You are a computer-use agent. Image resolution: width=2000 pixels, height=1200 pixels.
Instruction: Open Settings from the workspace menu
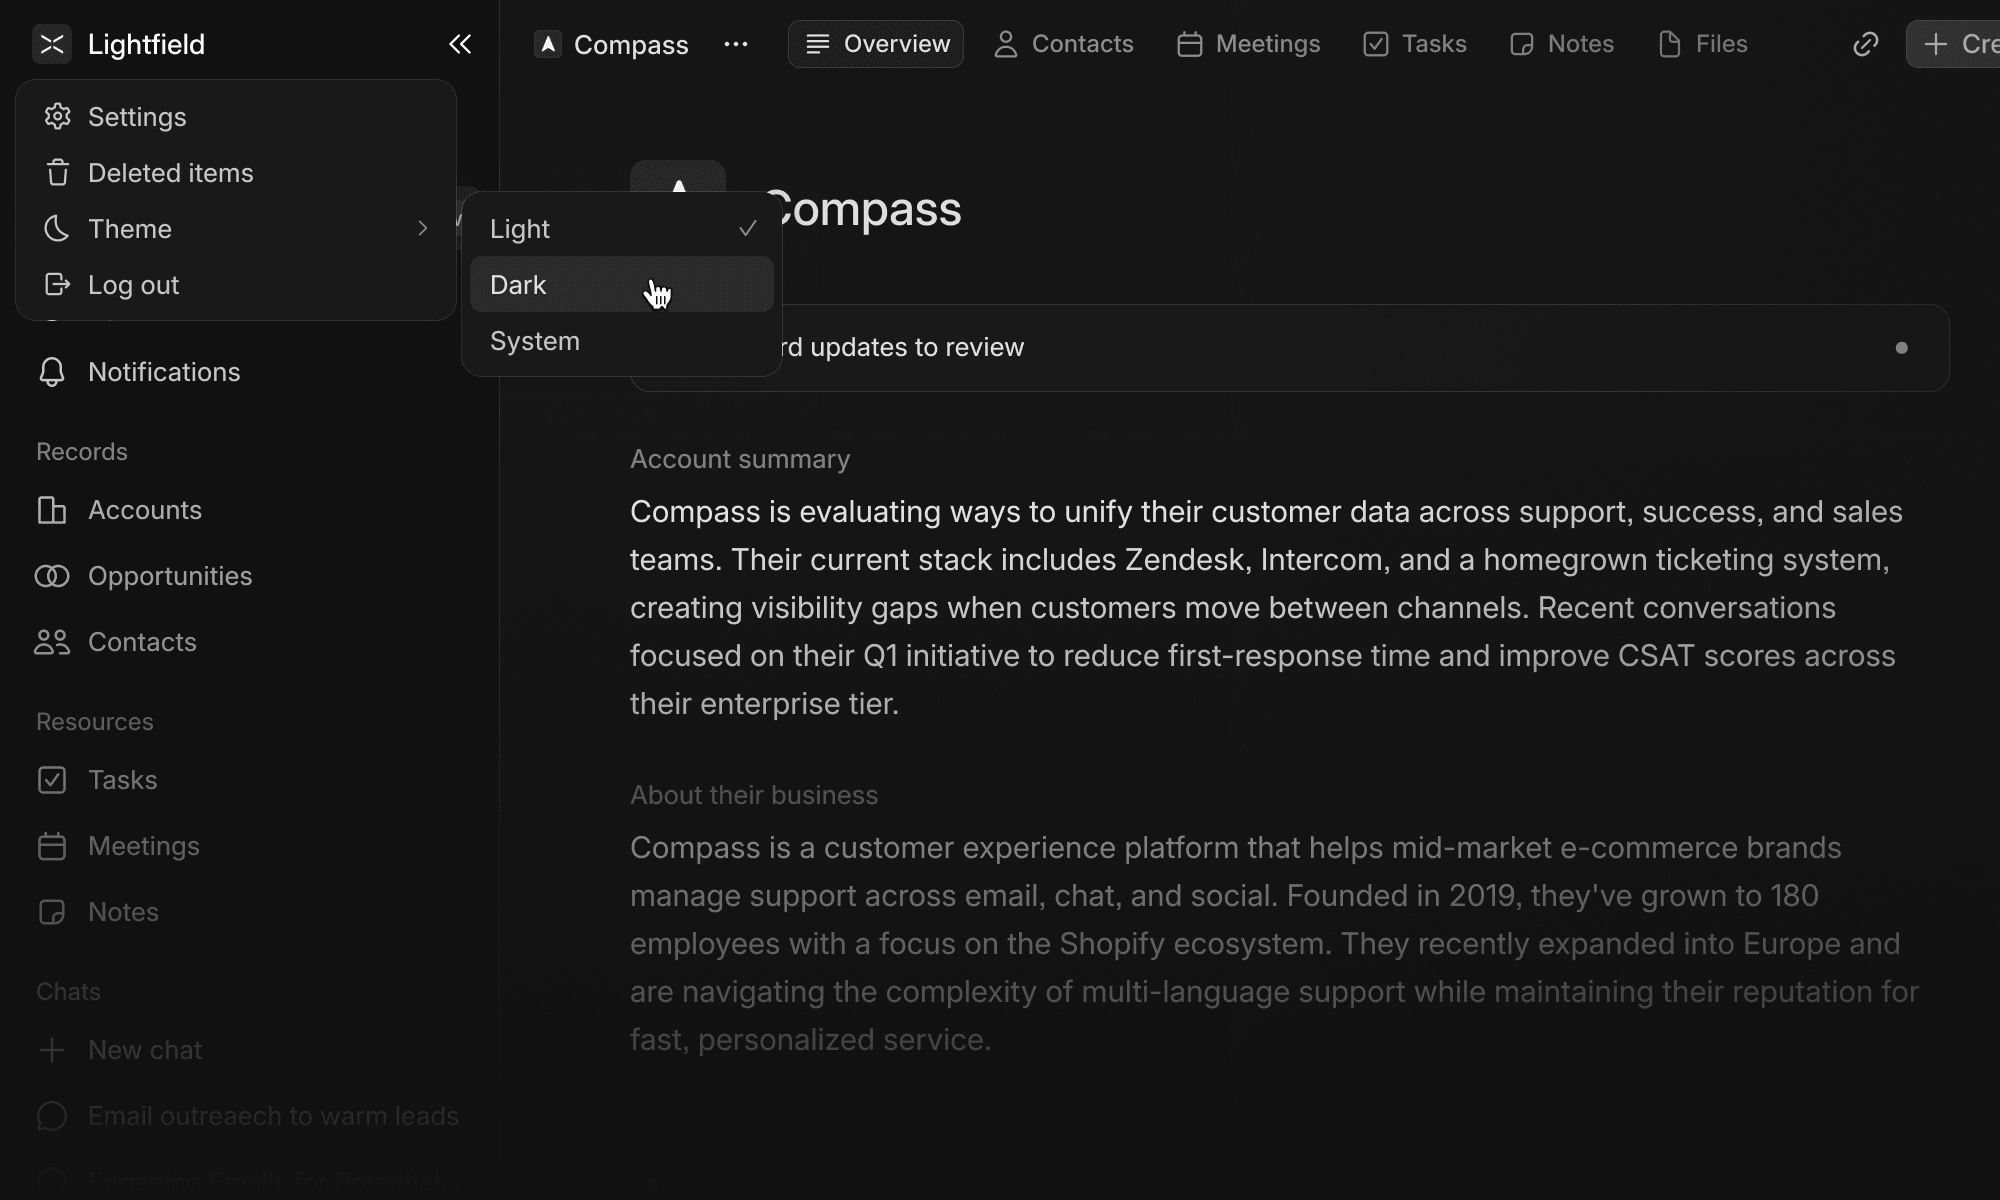(137, 117)
